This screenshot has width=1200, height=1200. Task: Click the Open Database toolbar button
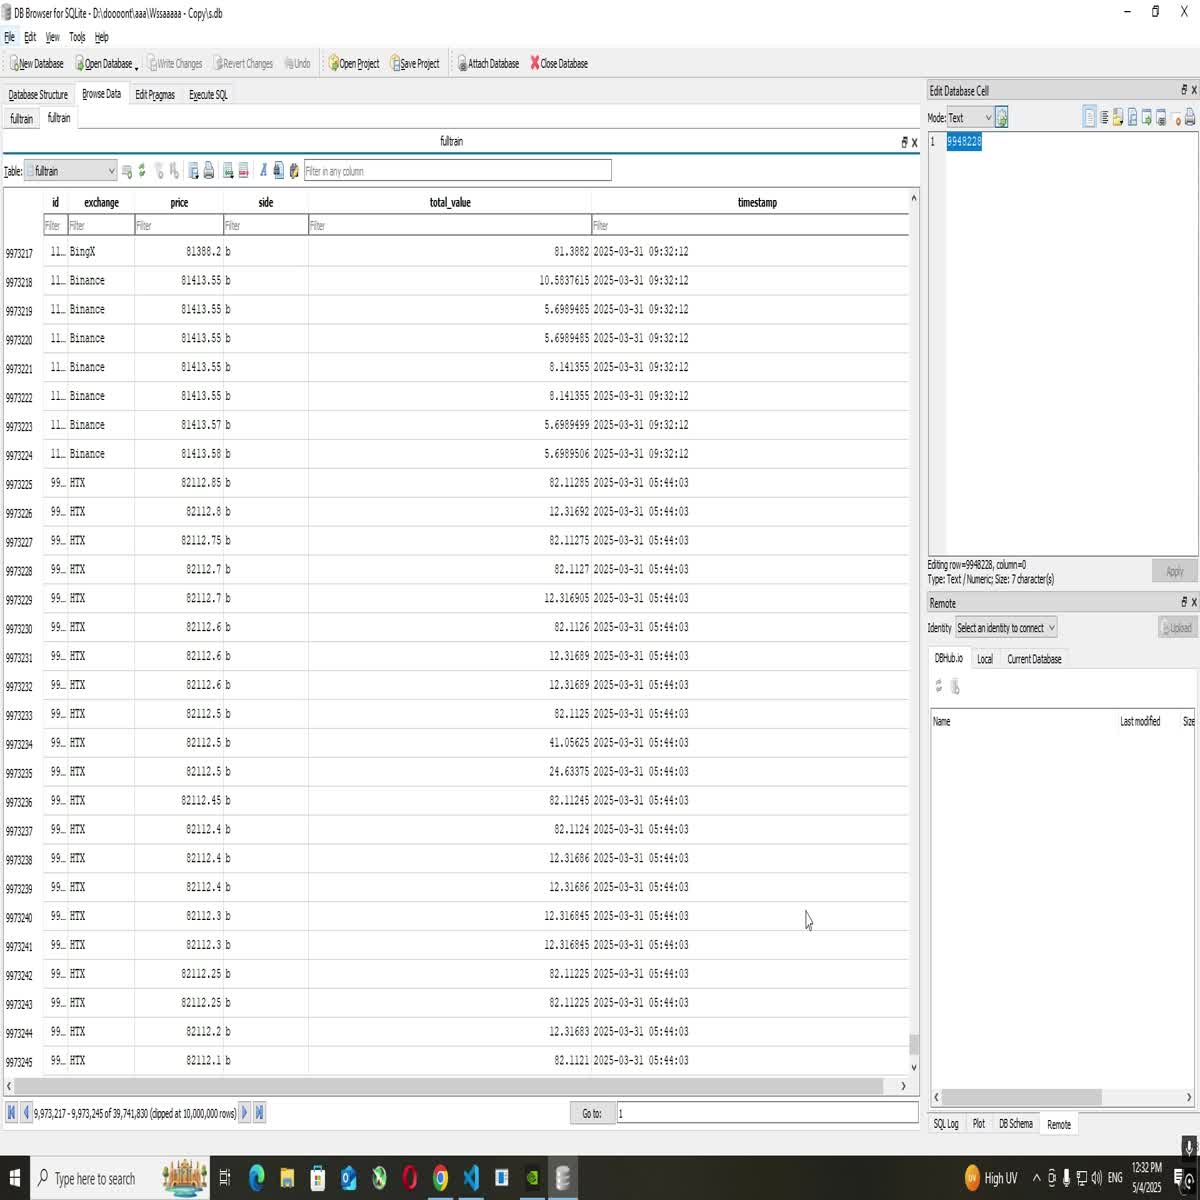click(x=103, y=63)
